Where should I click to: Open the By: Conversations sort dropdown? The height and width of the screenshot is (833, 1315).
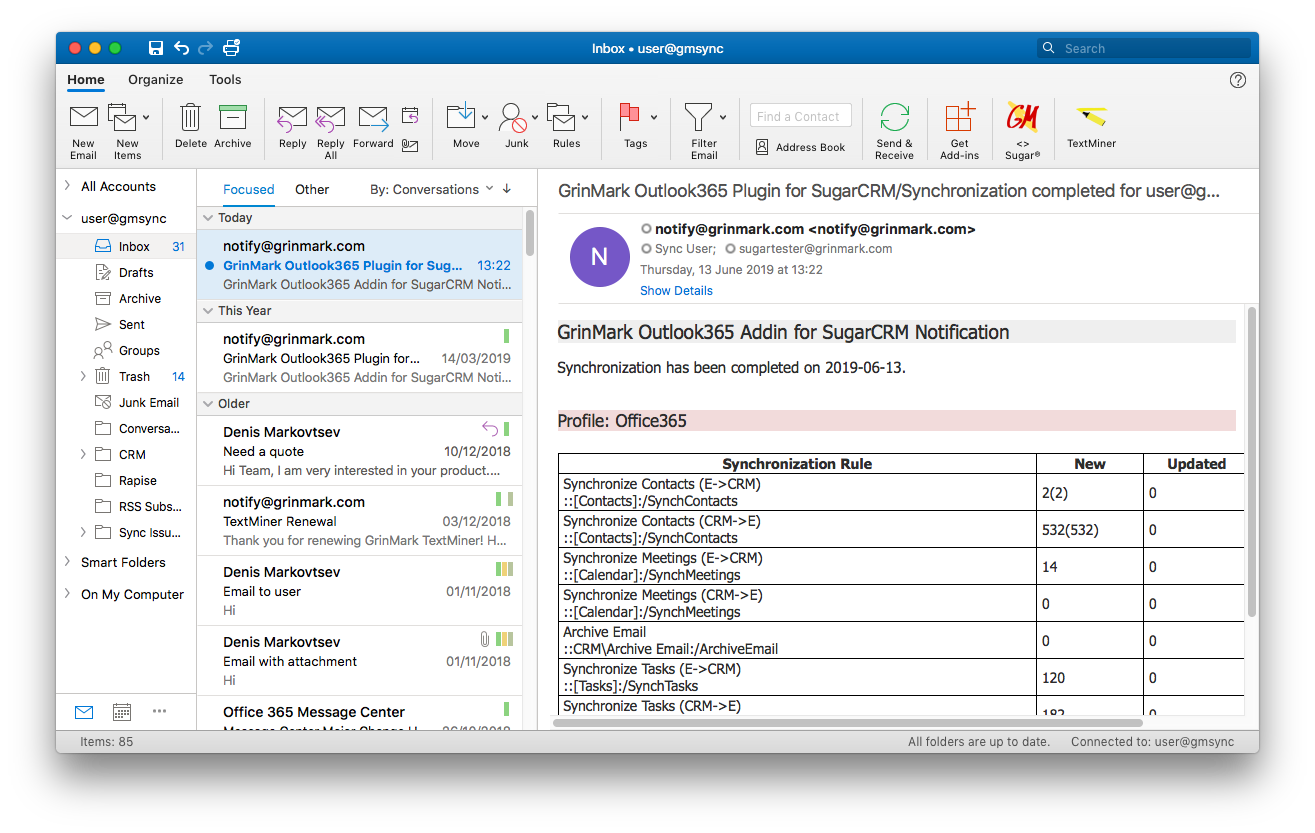pyautogui.click(x=432, y=189)
